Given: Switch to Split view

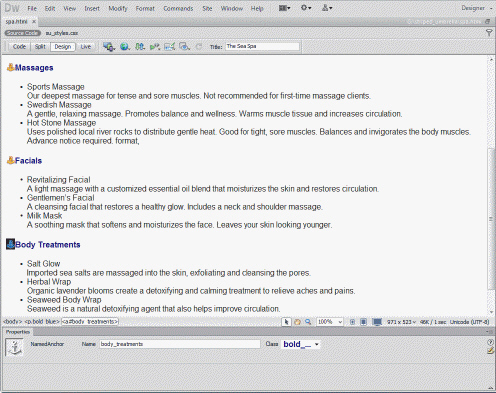Looking at the screenshot, I should point(40,47).
